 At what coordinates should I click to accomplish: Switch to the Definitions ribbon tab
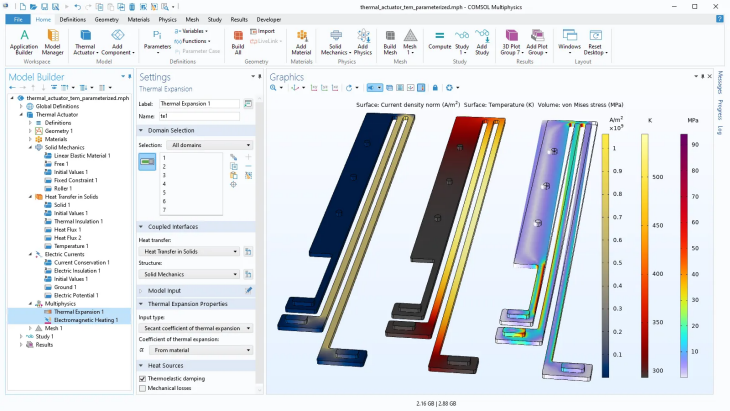[73, 20]
